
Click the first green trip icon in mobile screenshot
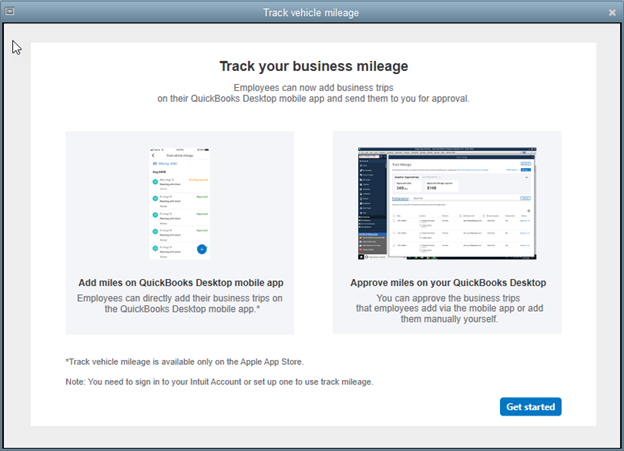coord(155,182)
